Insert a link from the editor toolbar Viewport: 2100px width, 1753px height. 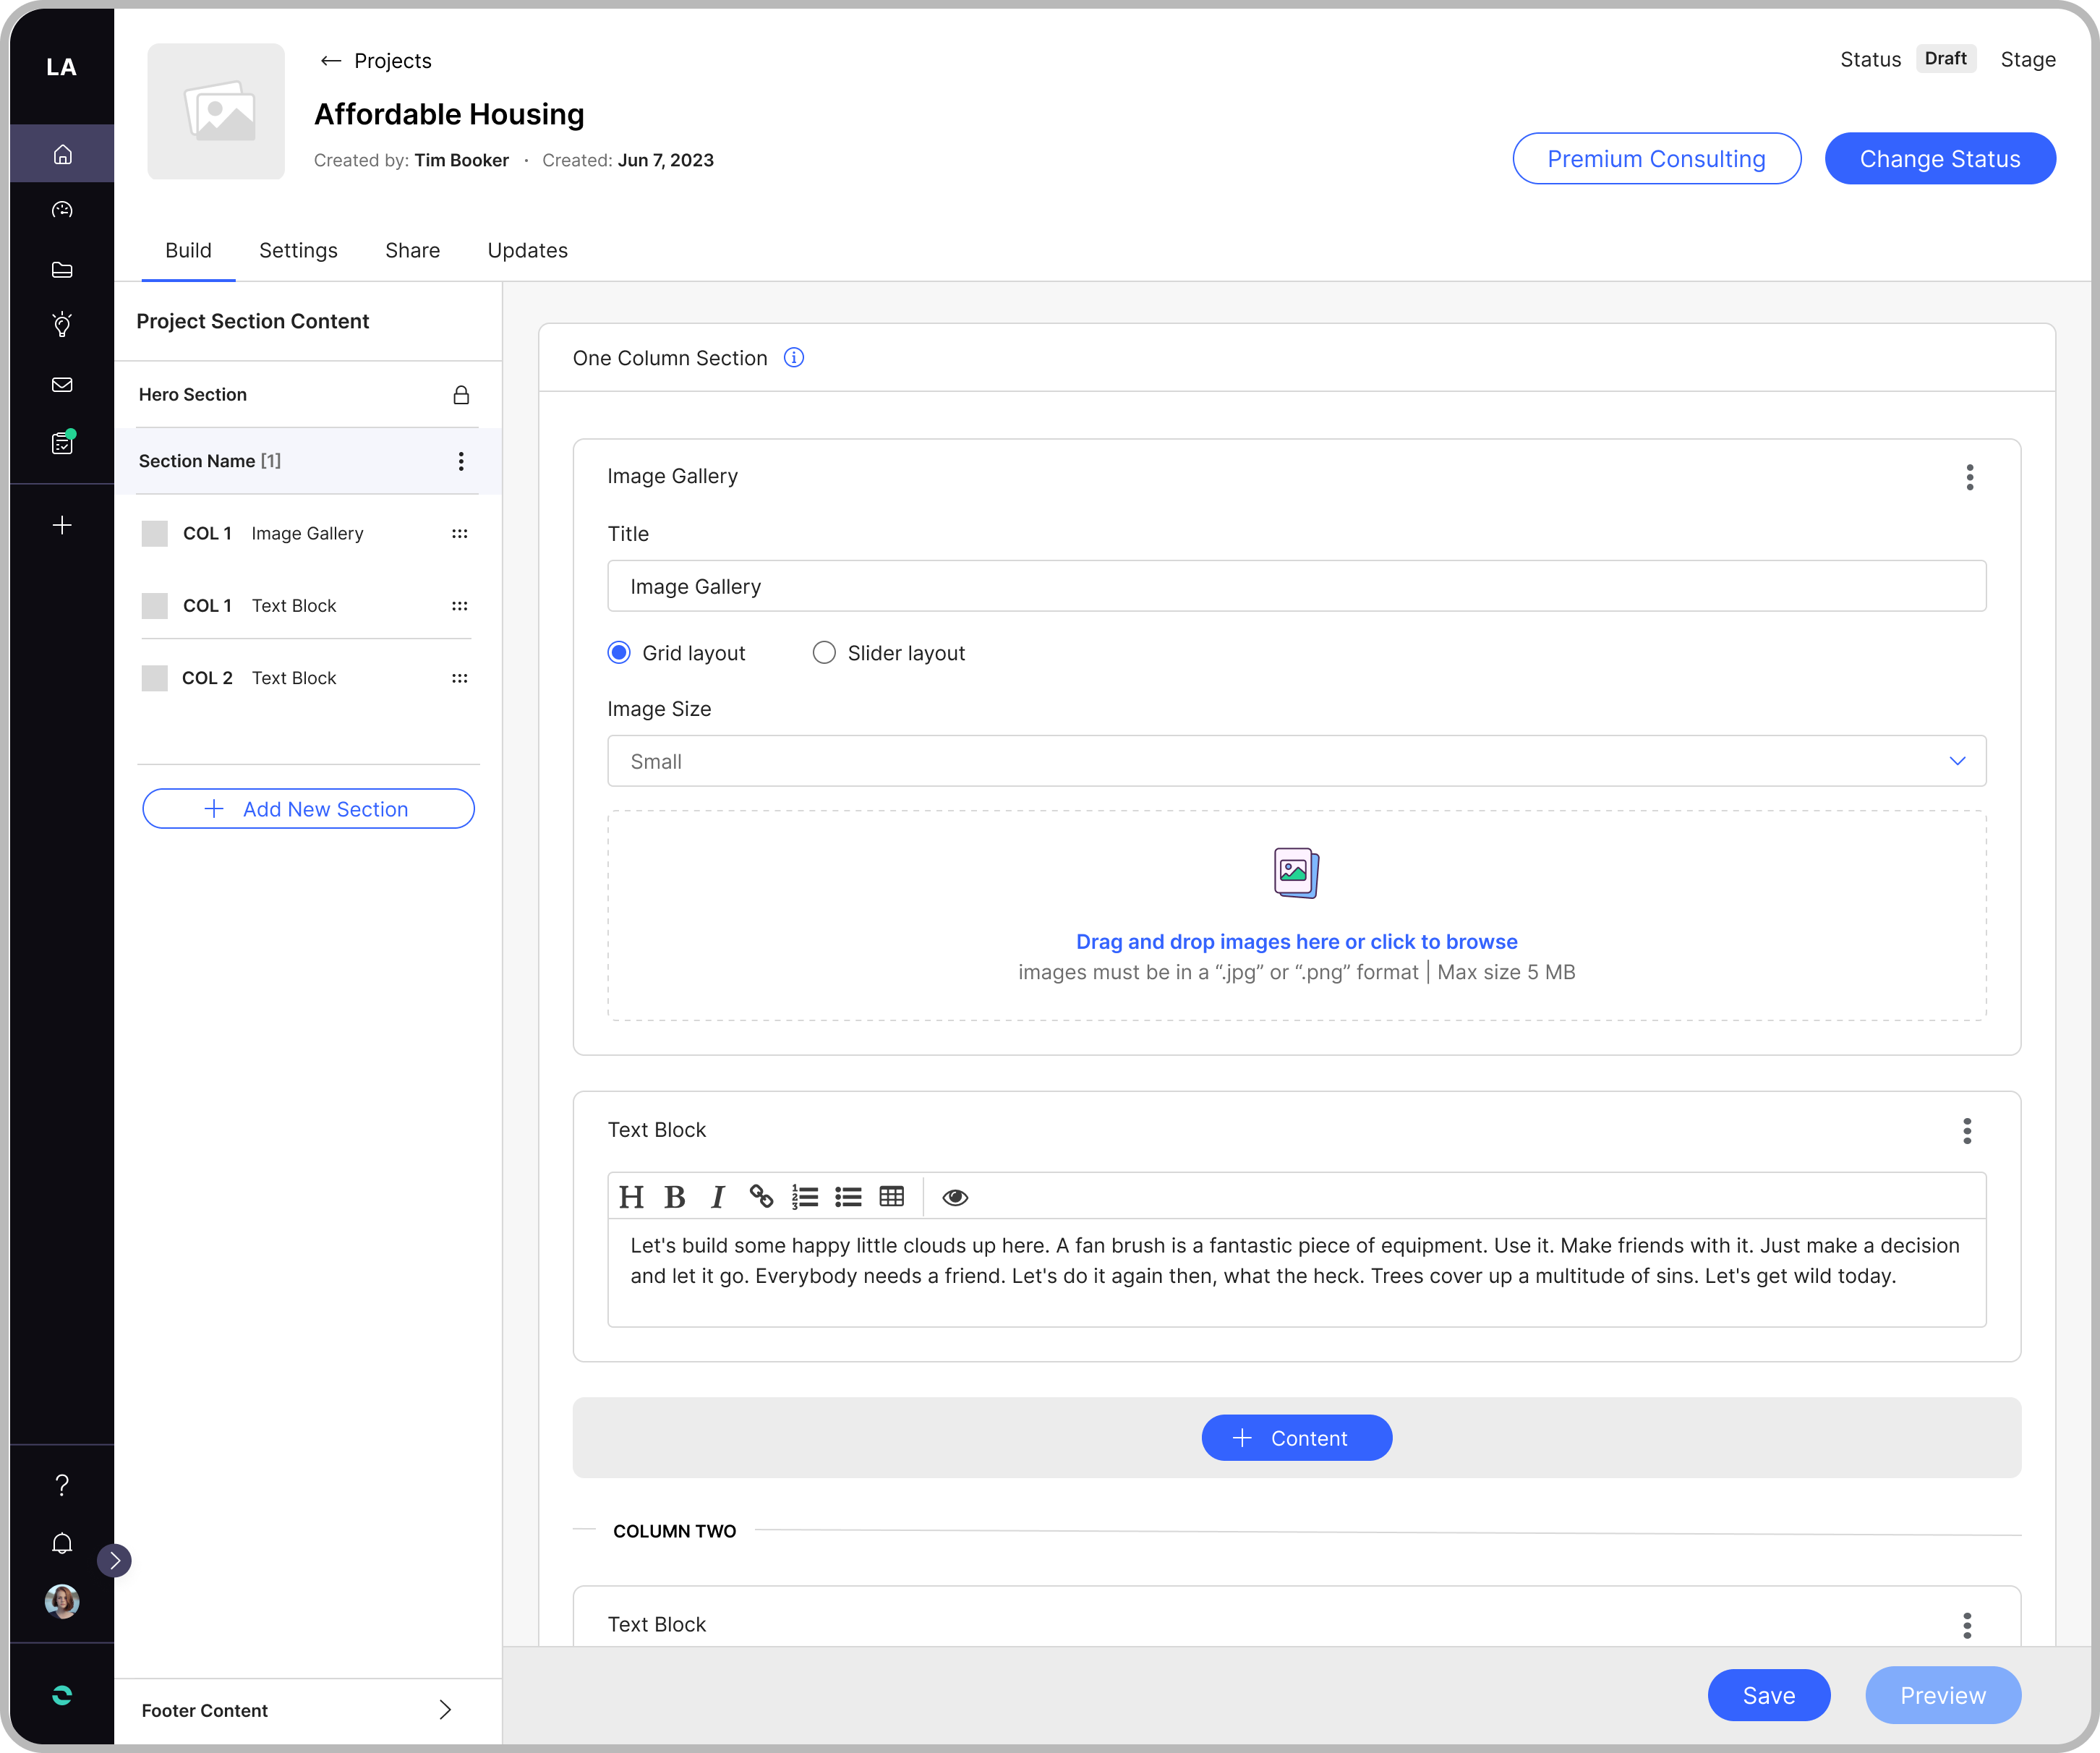761,1197
